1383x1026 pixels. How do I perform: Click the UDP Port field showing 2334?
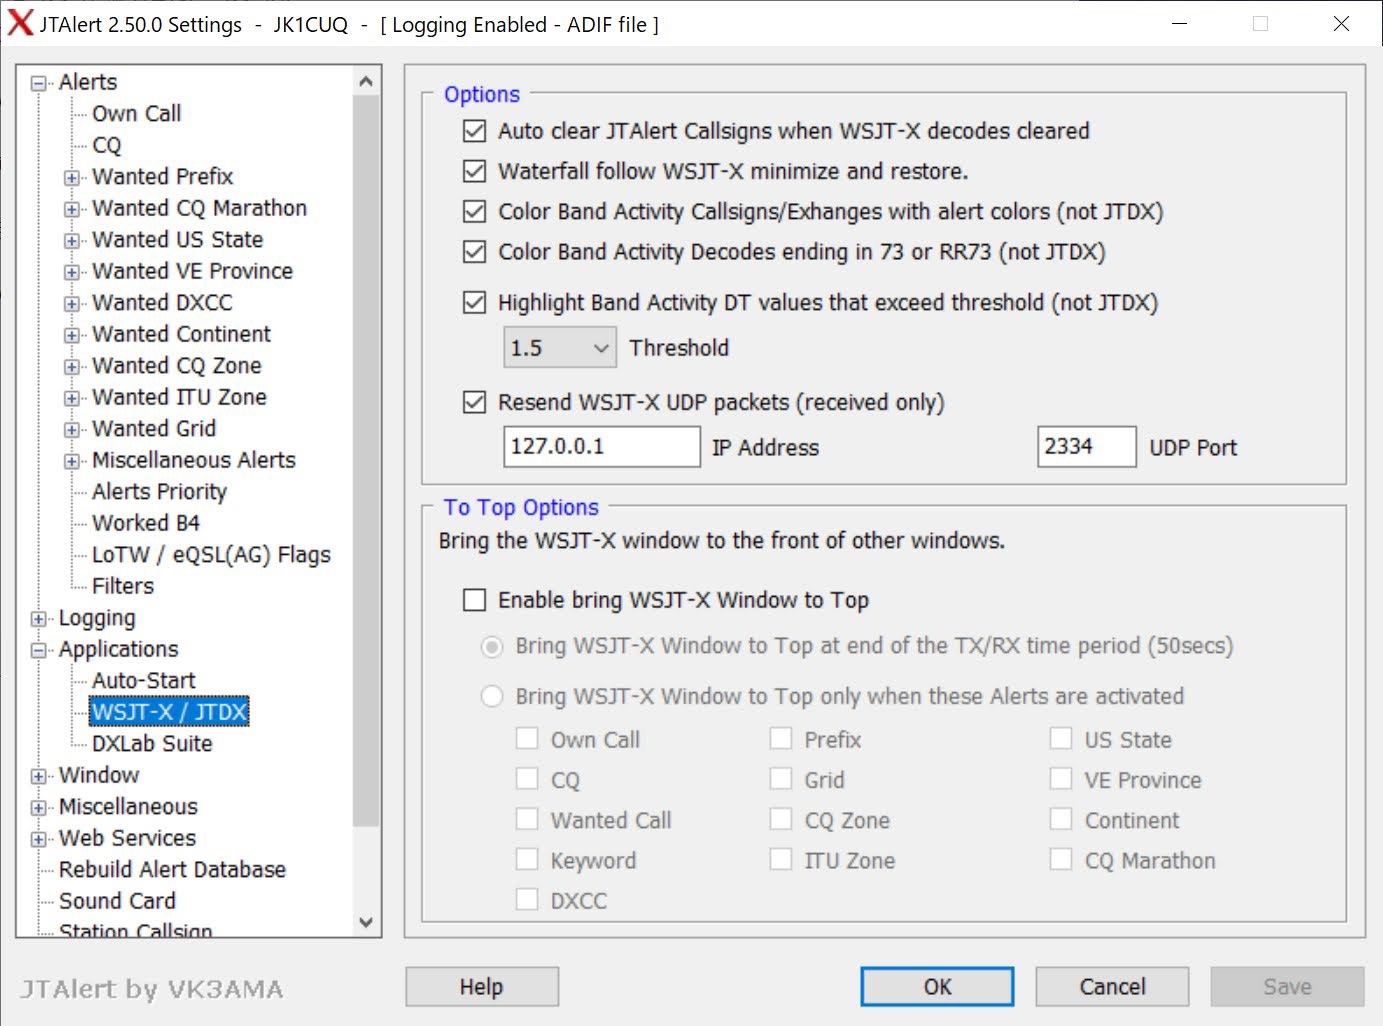click(x=1087, y=446)
